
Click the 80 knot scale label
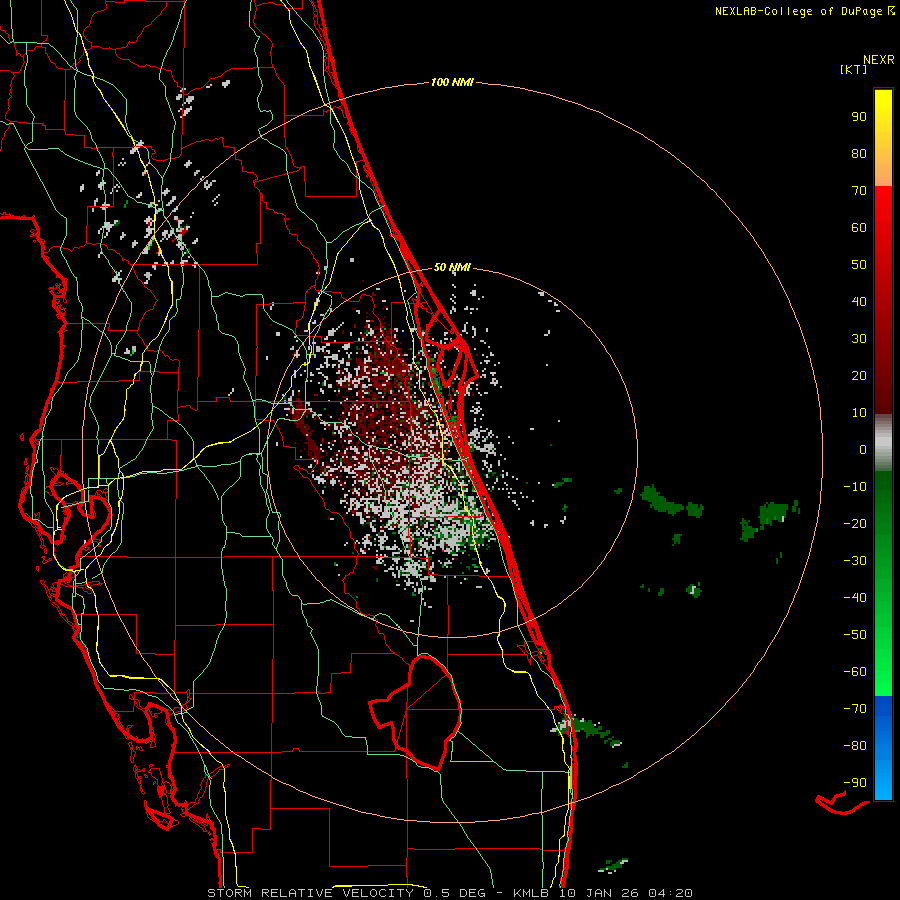[x=859, y=153]
